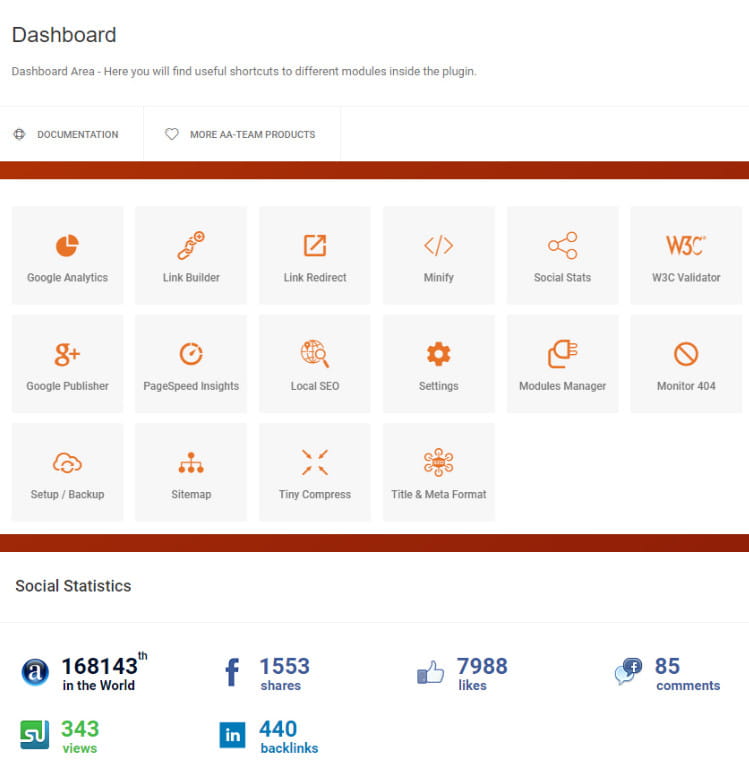Click the "comments" caption text
749x782 pixels.
point(688,686)
